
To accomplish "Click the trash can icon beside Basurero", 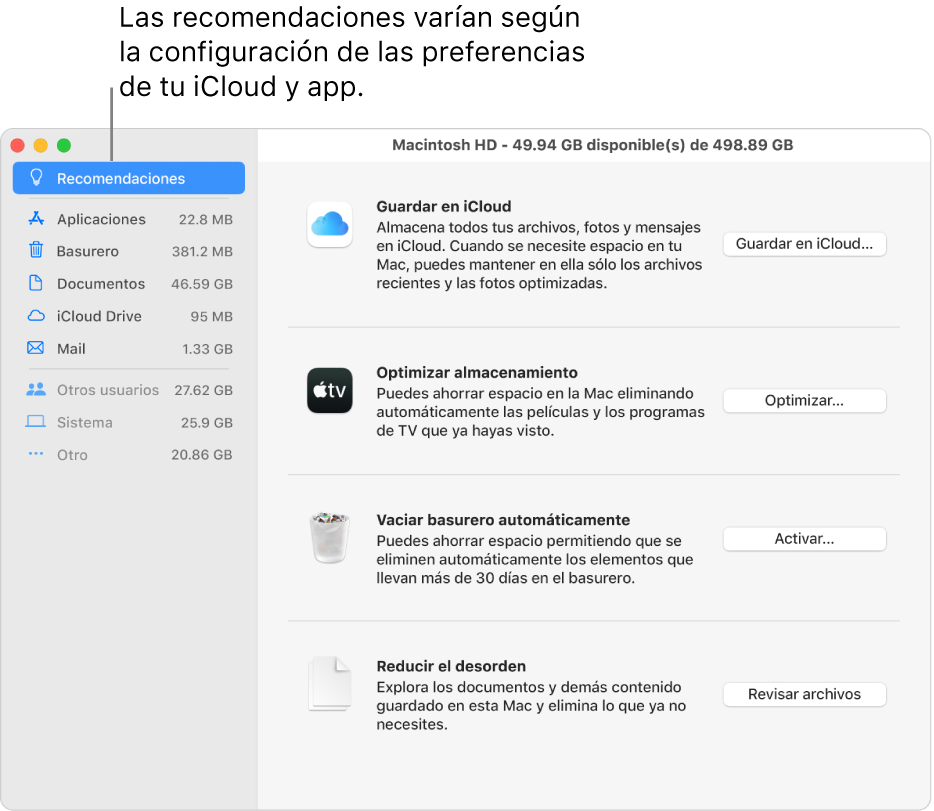I will click(x=36, y=250).
